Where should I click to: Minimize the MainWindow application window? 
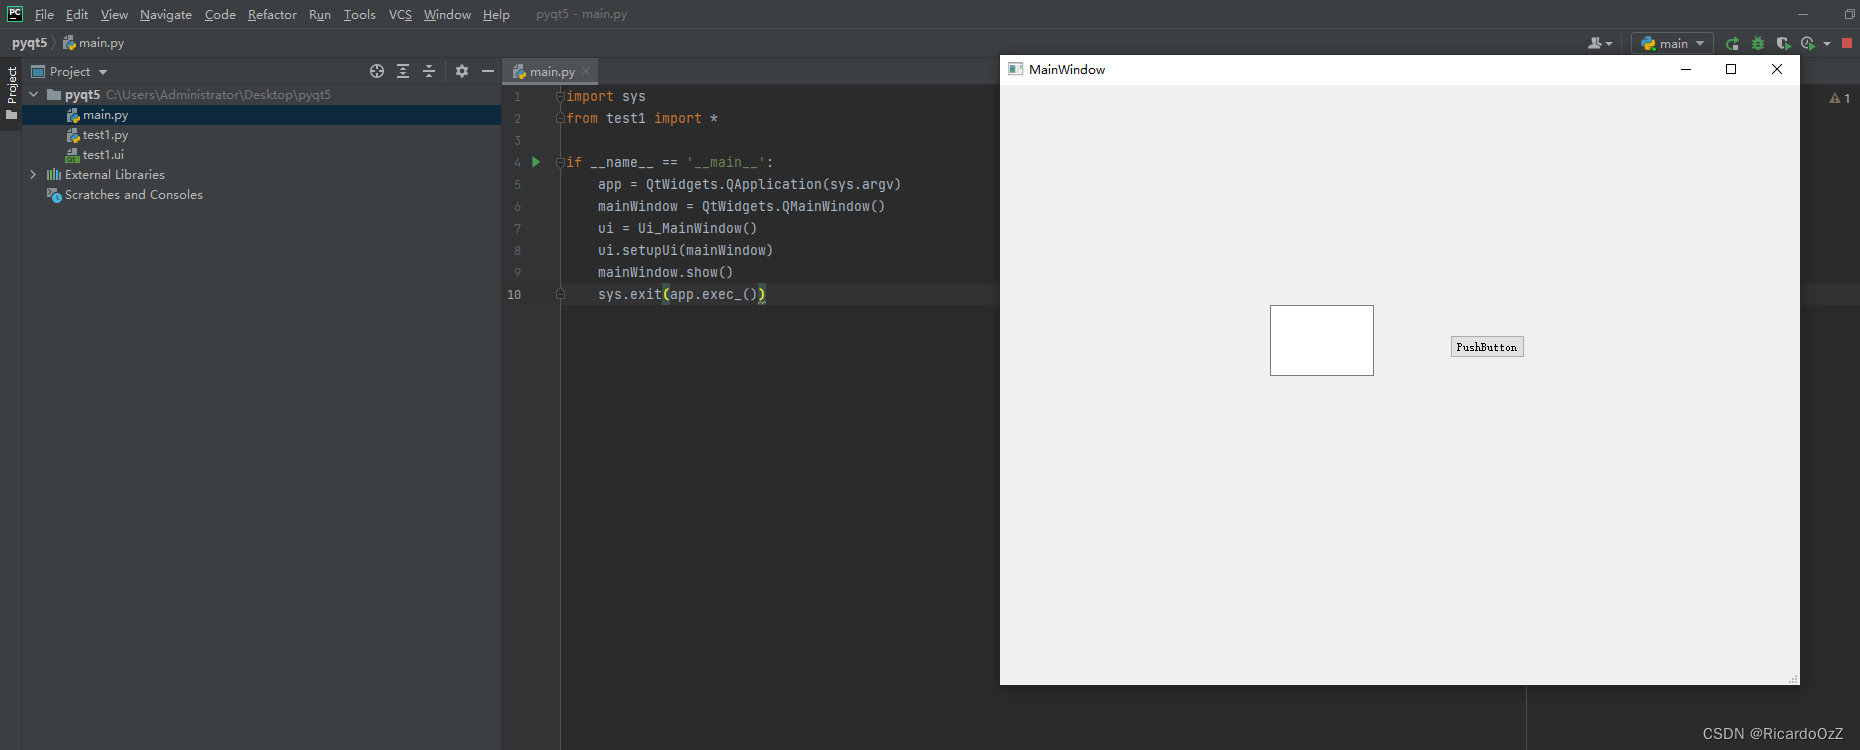1686,69
